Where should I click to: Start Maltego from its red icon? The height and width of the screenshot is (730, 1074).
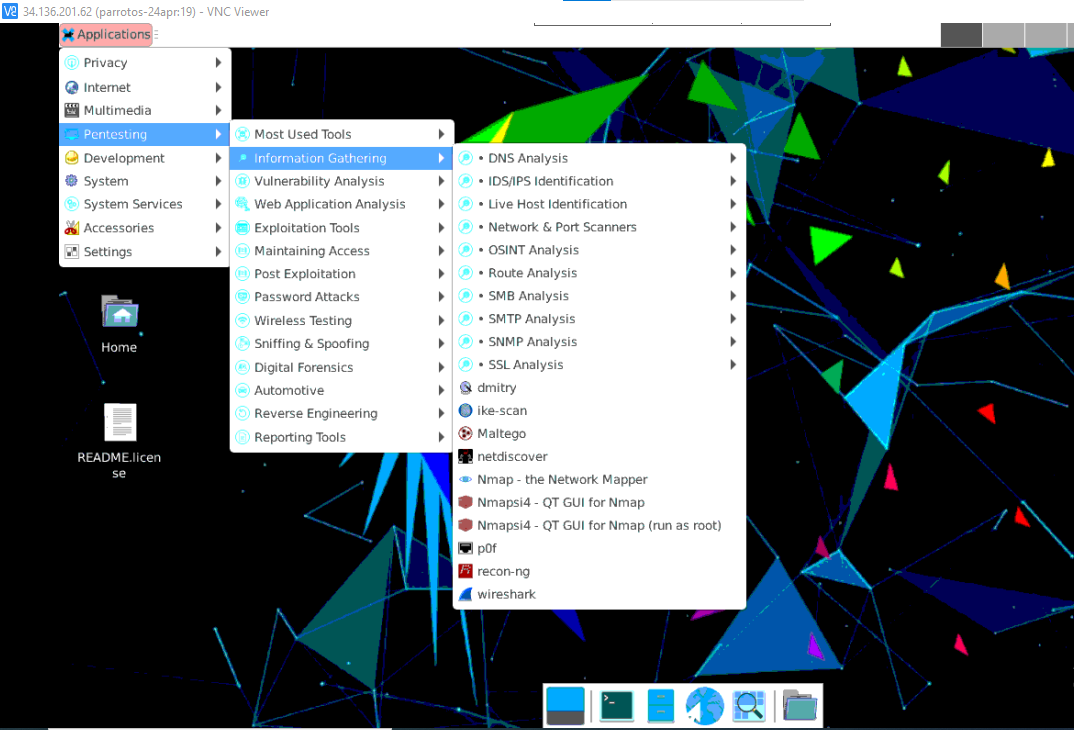coord(466,433)
